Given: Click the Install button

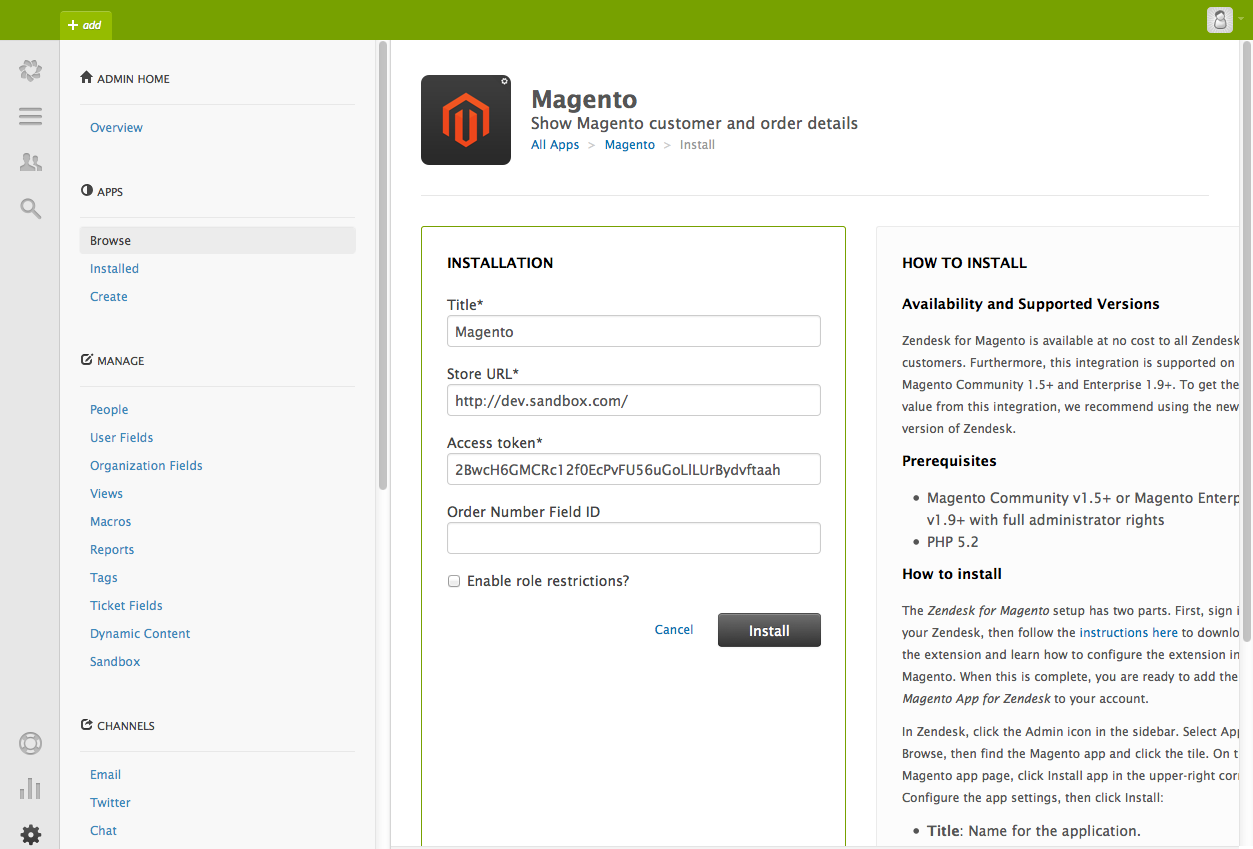Looking at the screenshot, I should (769, 630).
